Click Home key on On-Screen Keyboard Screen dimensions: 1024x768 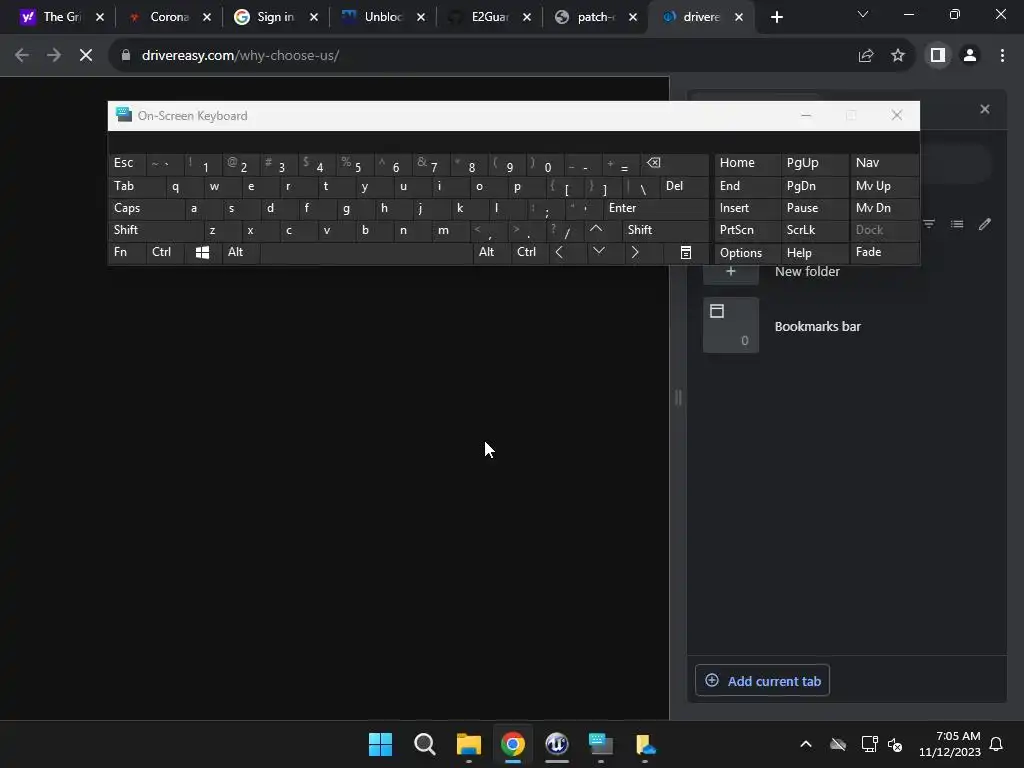pos(746,163)
